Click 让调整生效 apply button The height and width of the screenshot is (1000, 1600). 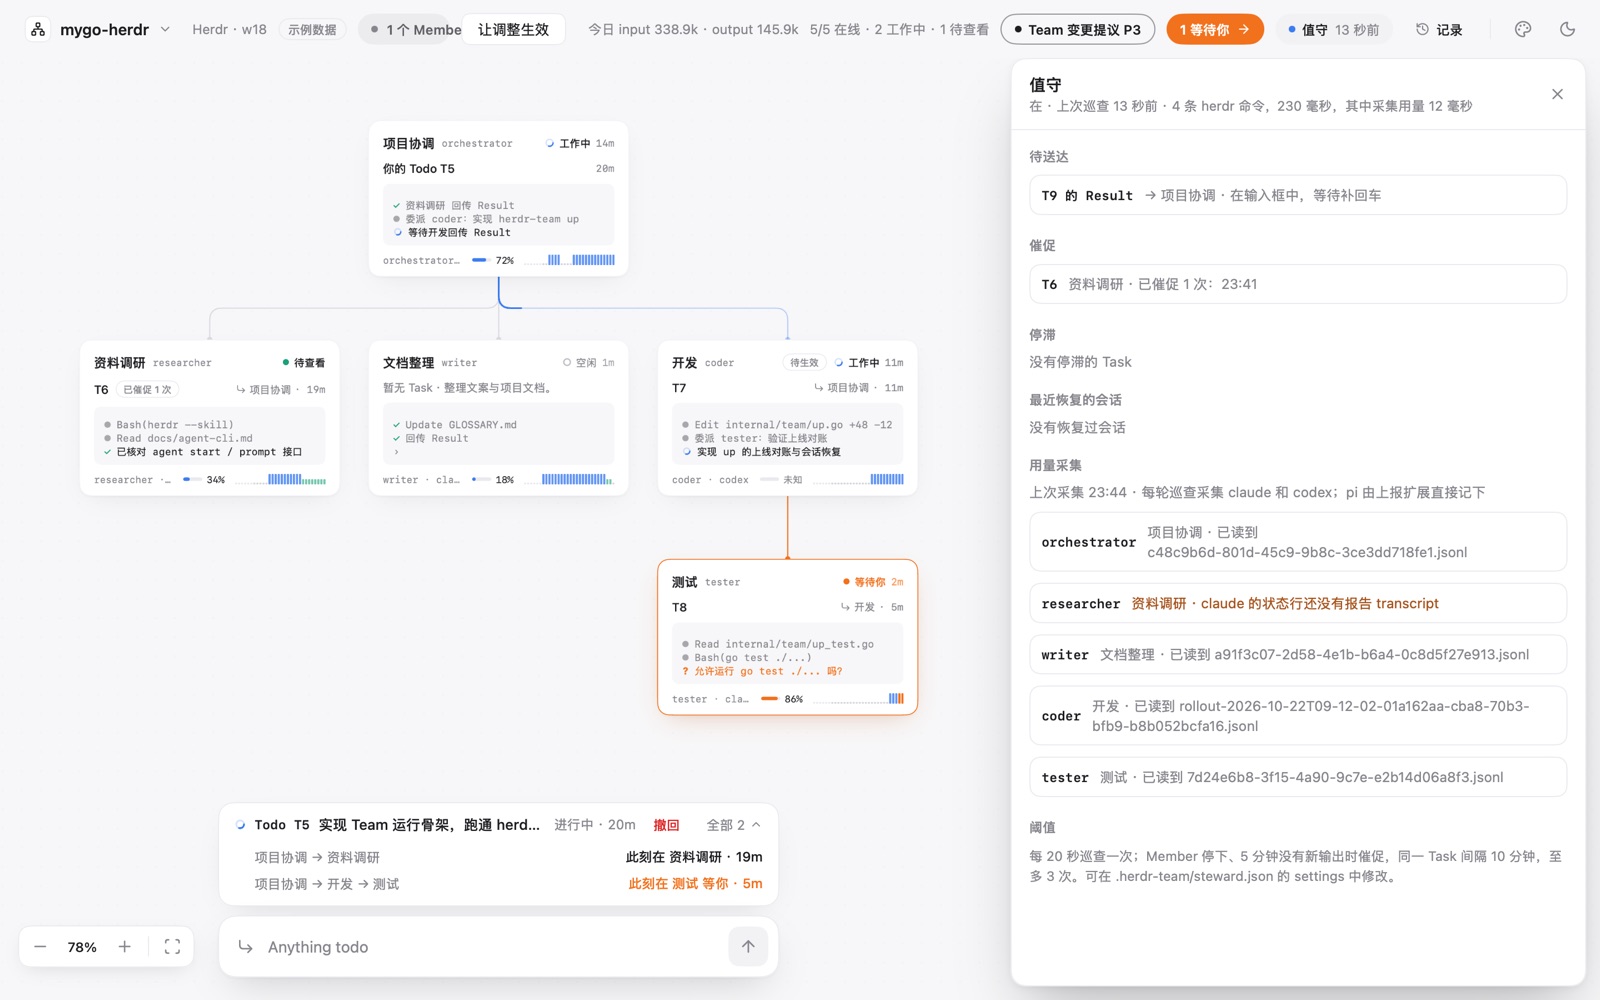coord(513,30)
